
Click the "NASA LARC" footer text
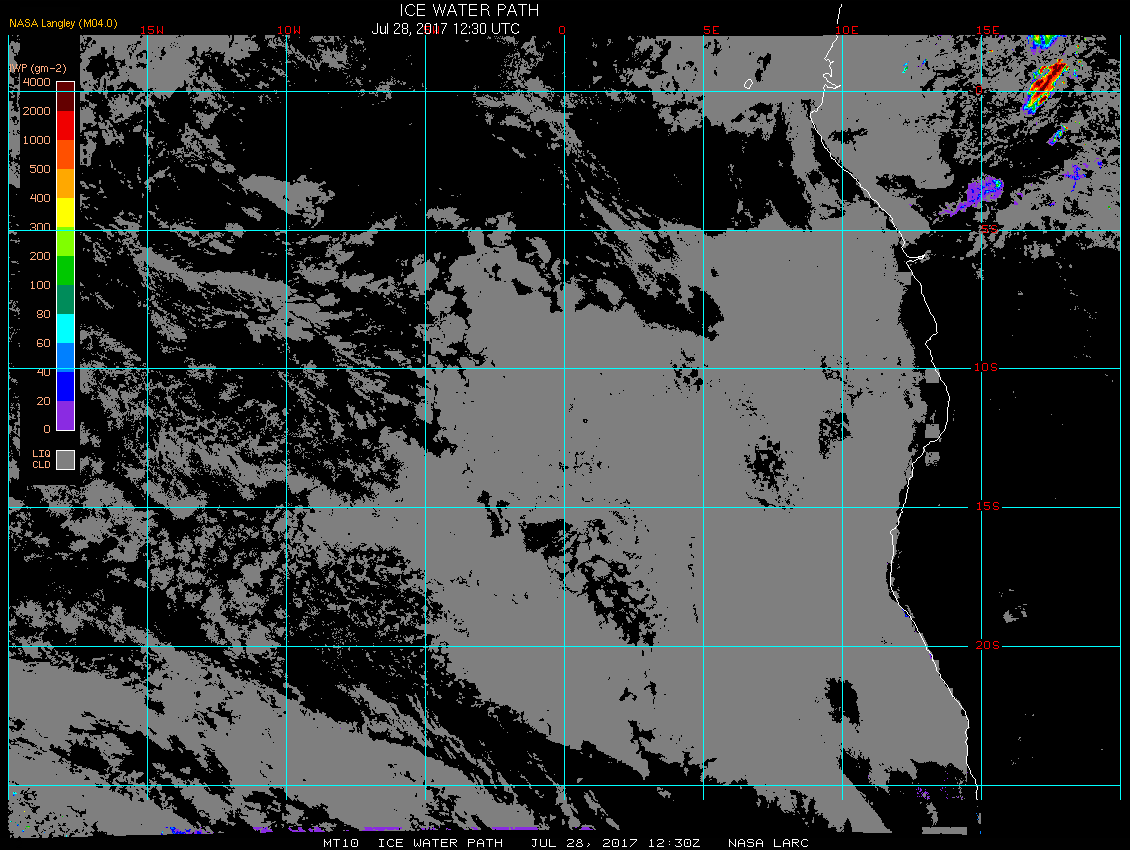point(768,843)
